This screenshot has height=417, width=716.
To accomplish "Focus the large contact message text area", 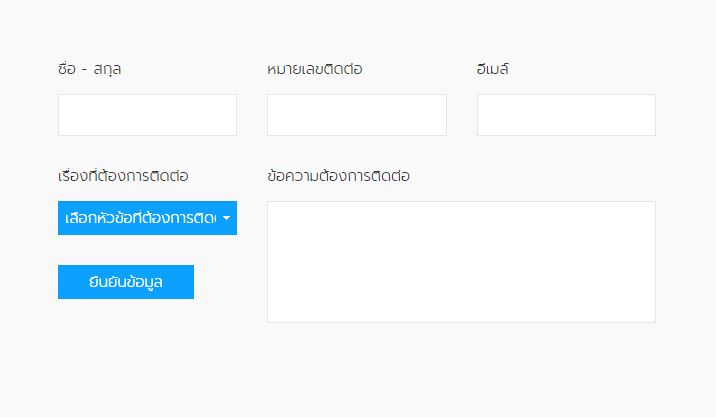I will [x=461, y=262].
